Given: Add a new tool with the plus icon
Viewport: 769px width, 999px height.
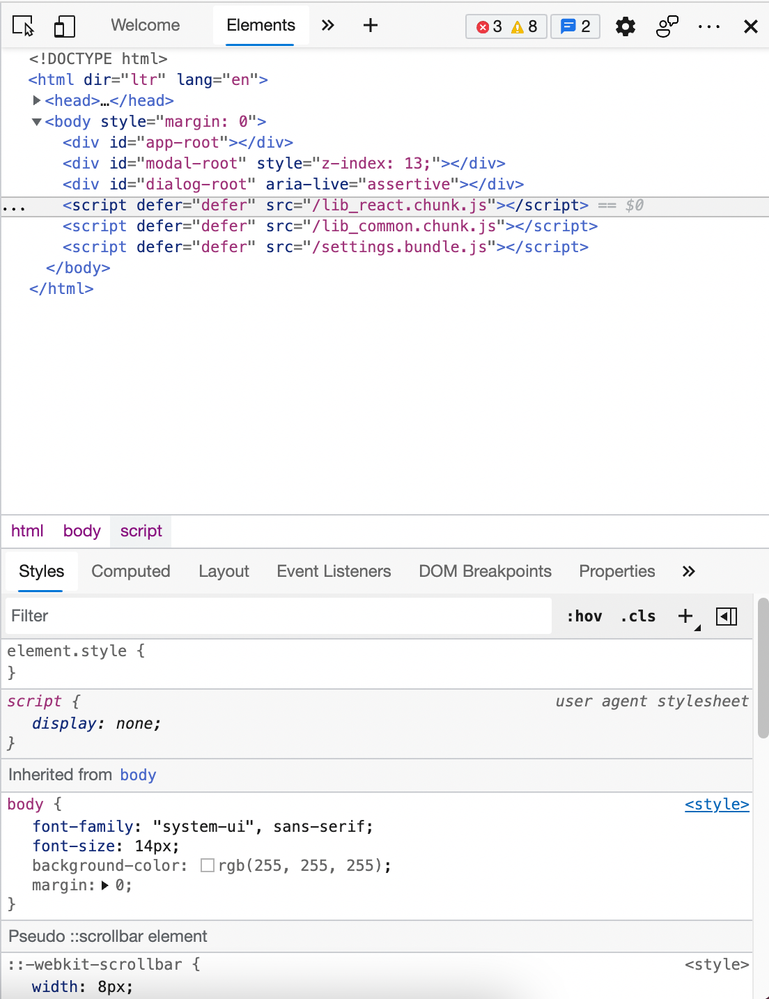Looking at the screenshot, I should (370, 25).
